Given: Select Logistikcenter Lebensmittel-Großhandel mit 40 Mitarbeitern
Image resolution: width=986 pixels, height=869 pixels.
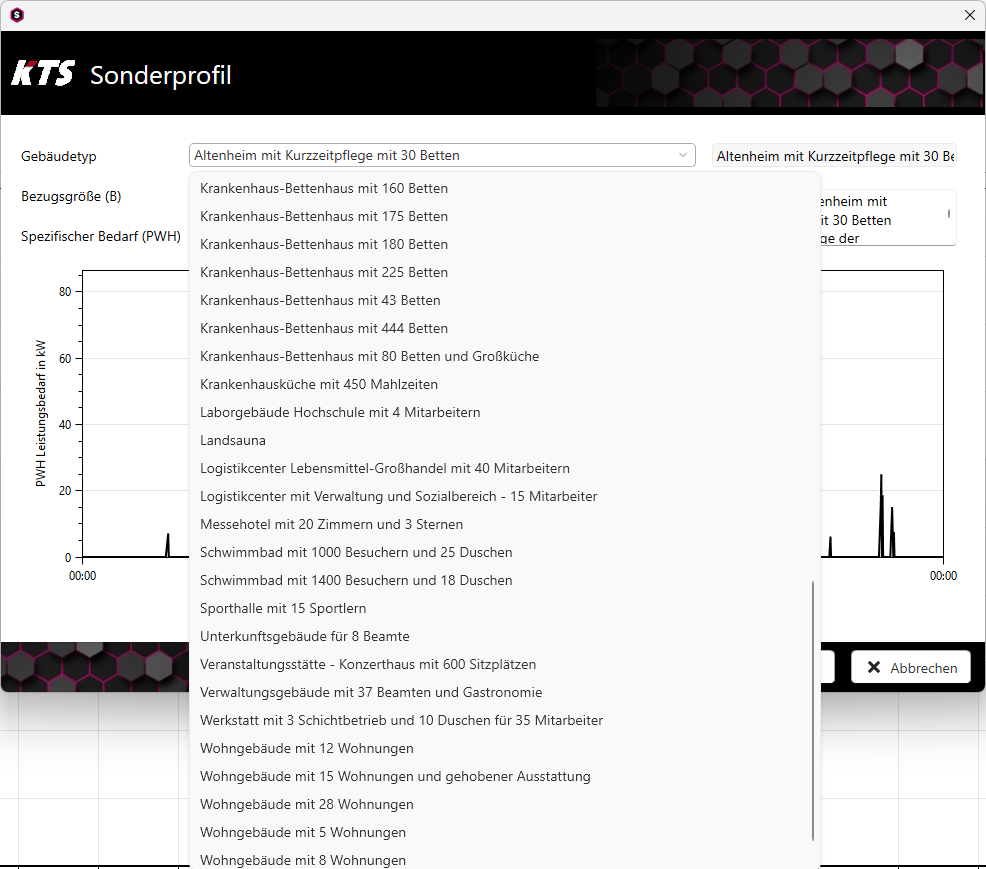Looking at the screenshot, I should pos(505,468).
